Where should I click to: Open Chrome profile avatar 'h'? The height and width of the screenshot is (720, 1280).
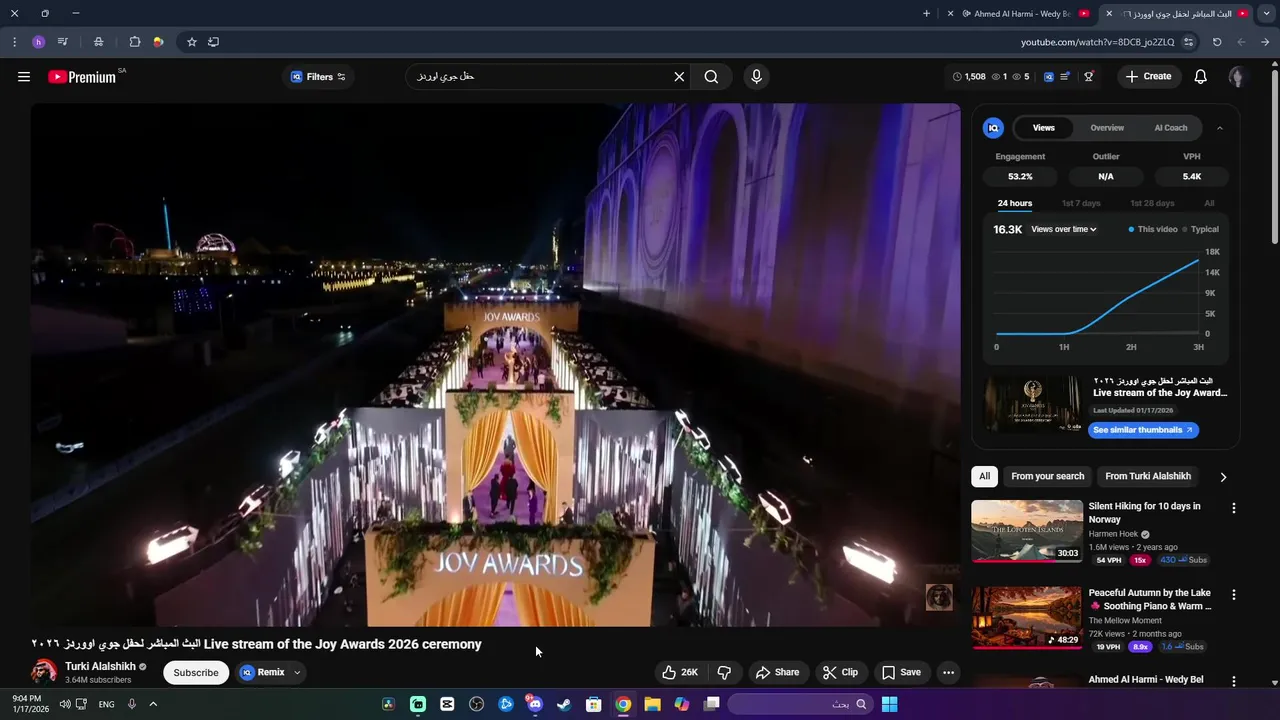coord(39,42)
